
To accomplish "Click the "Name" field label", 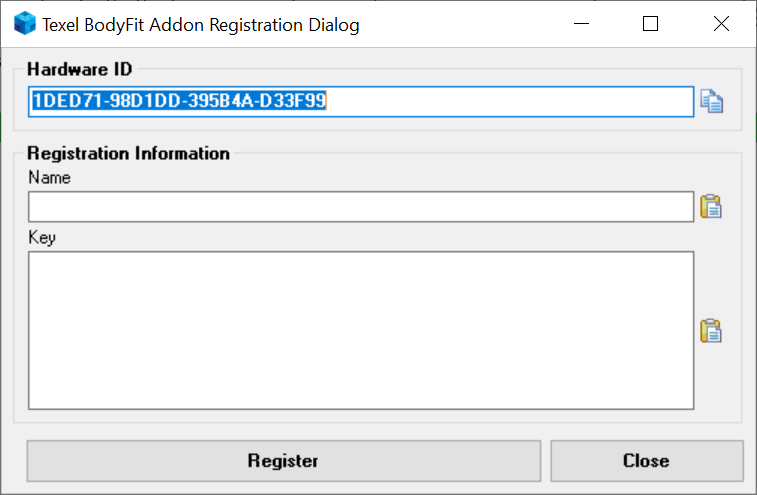I will [x=49, y=177].
